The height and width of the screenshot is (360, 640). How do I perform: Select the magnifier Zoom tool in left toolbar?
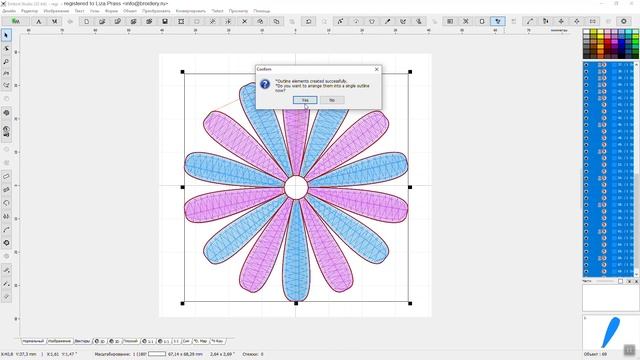(6, 62)
